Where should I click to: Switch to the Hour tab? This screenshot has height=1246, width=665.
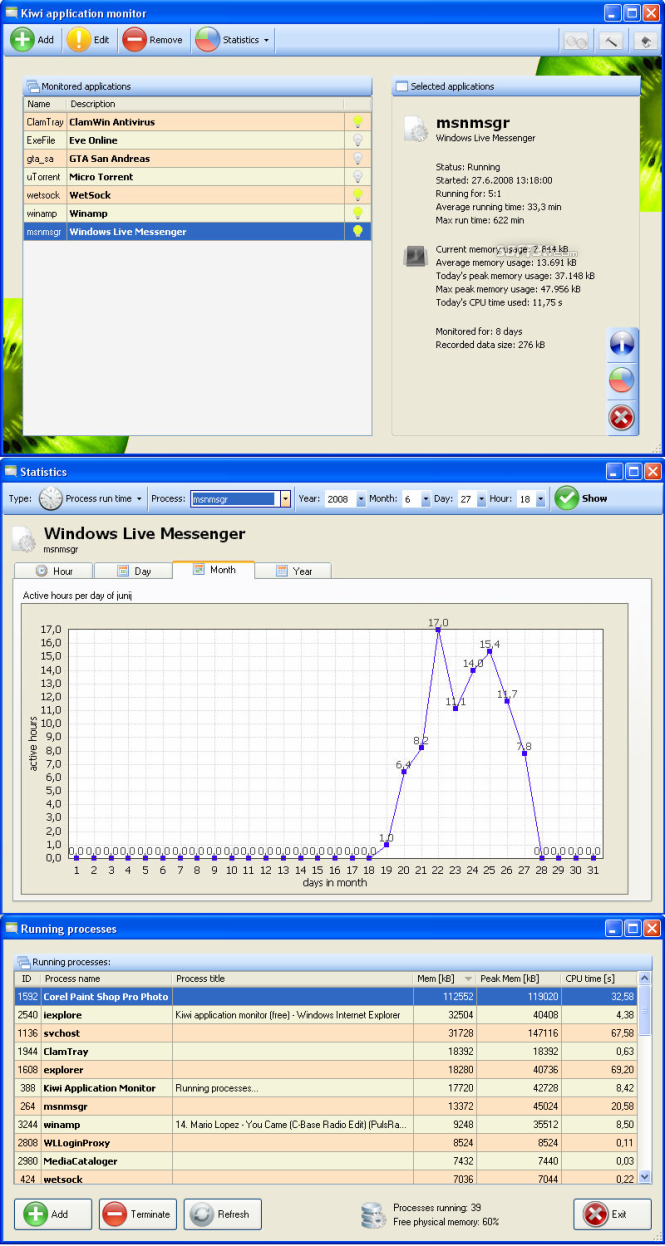click(x=53, y=571)
